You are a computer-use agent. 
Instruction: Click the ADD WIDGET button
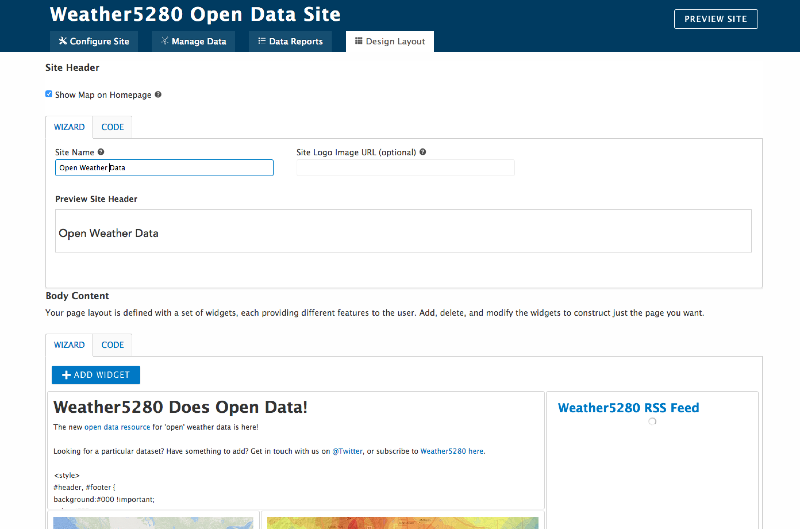(96, 375)
